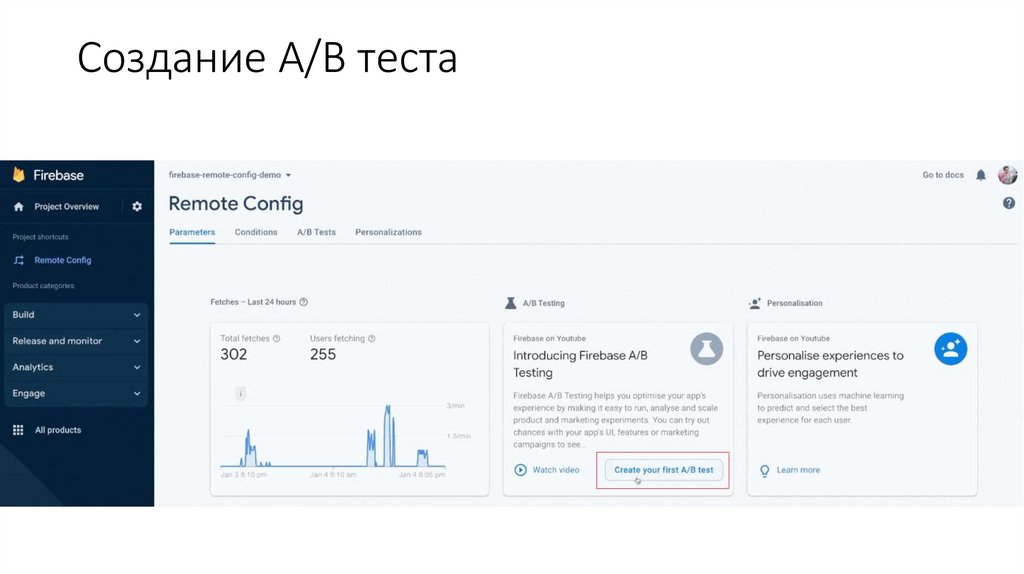Click the All products grid icon
Image resolution: width=1024 pixels, height=574 pixels.
click(18, 430)
